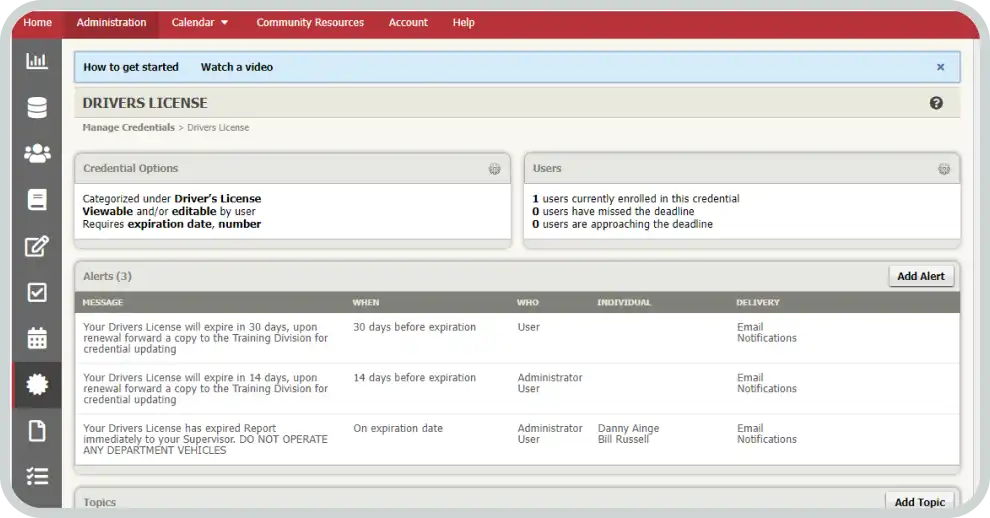Open the Users panel gear settings
Image resolution: width=990 pixels, height=518 pixels.
[x=943, y=169]
